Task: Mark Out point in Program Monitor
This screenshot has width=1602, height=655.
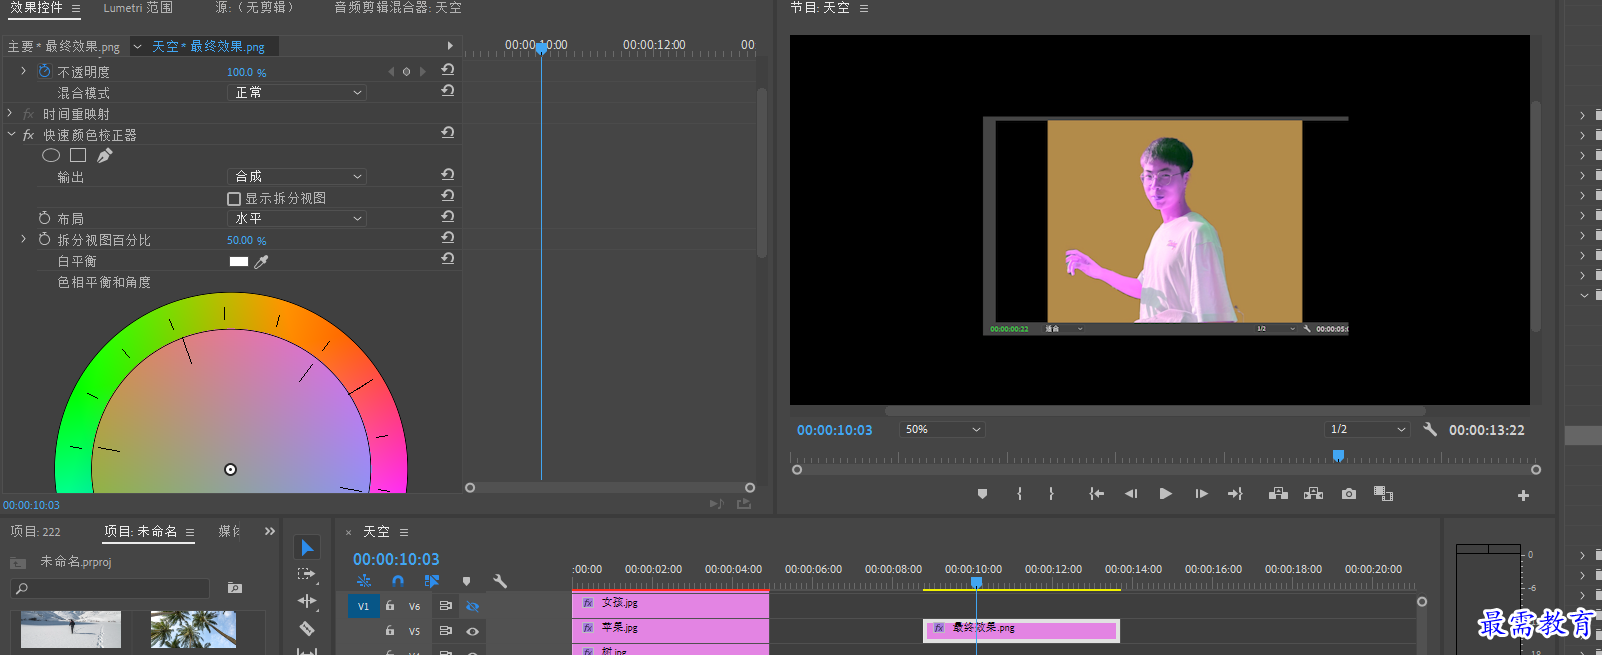Action: (x=1051, y=494)
